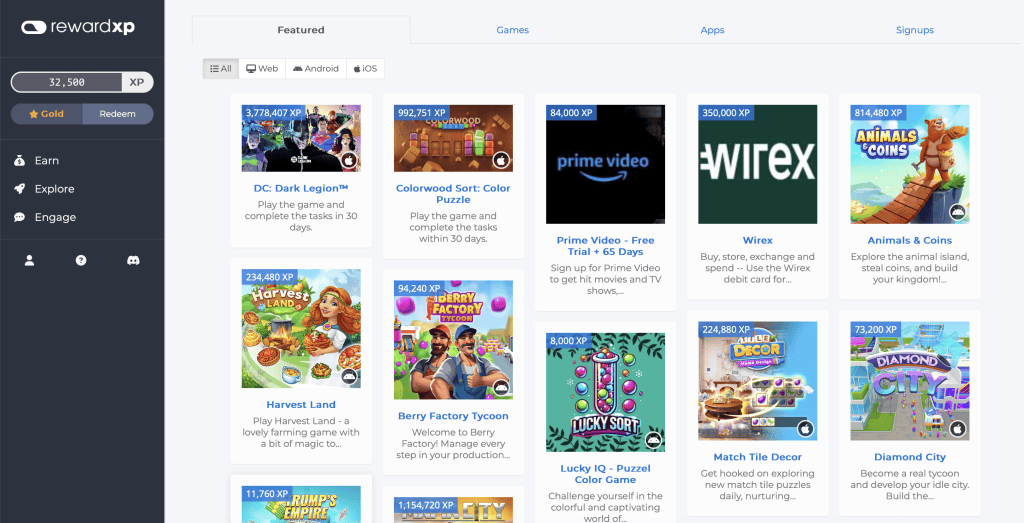Filter offers by iOS platform
This screenshot has width=1024, height=523.
(366, 69)
